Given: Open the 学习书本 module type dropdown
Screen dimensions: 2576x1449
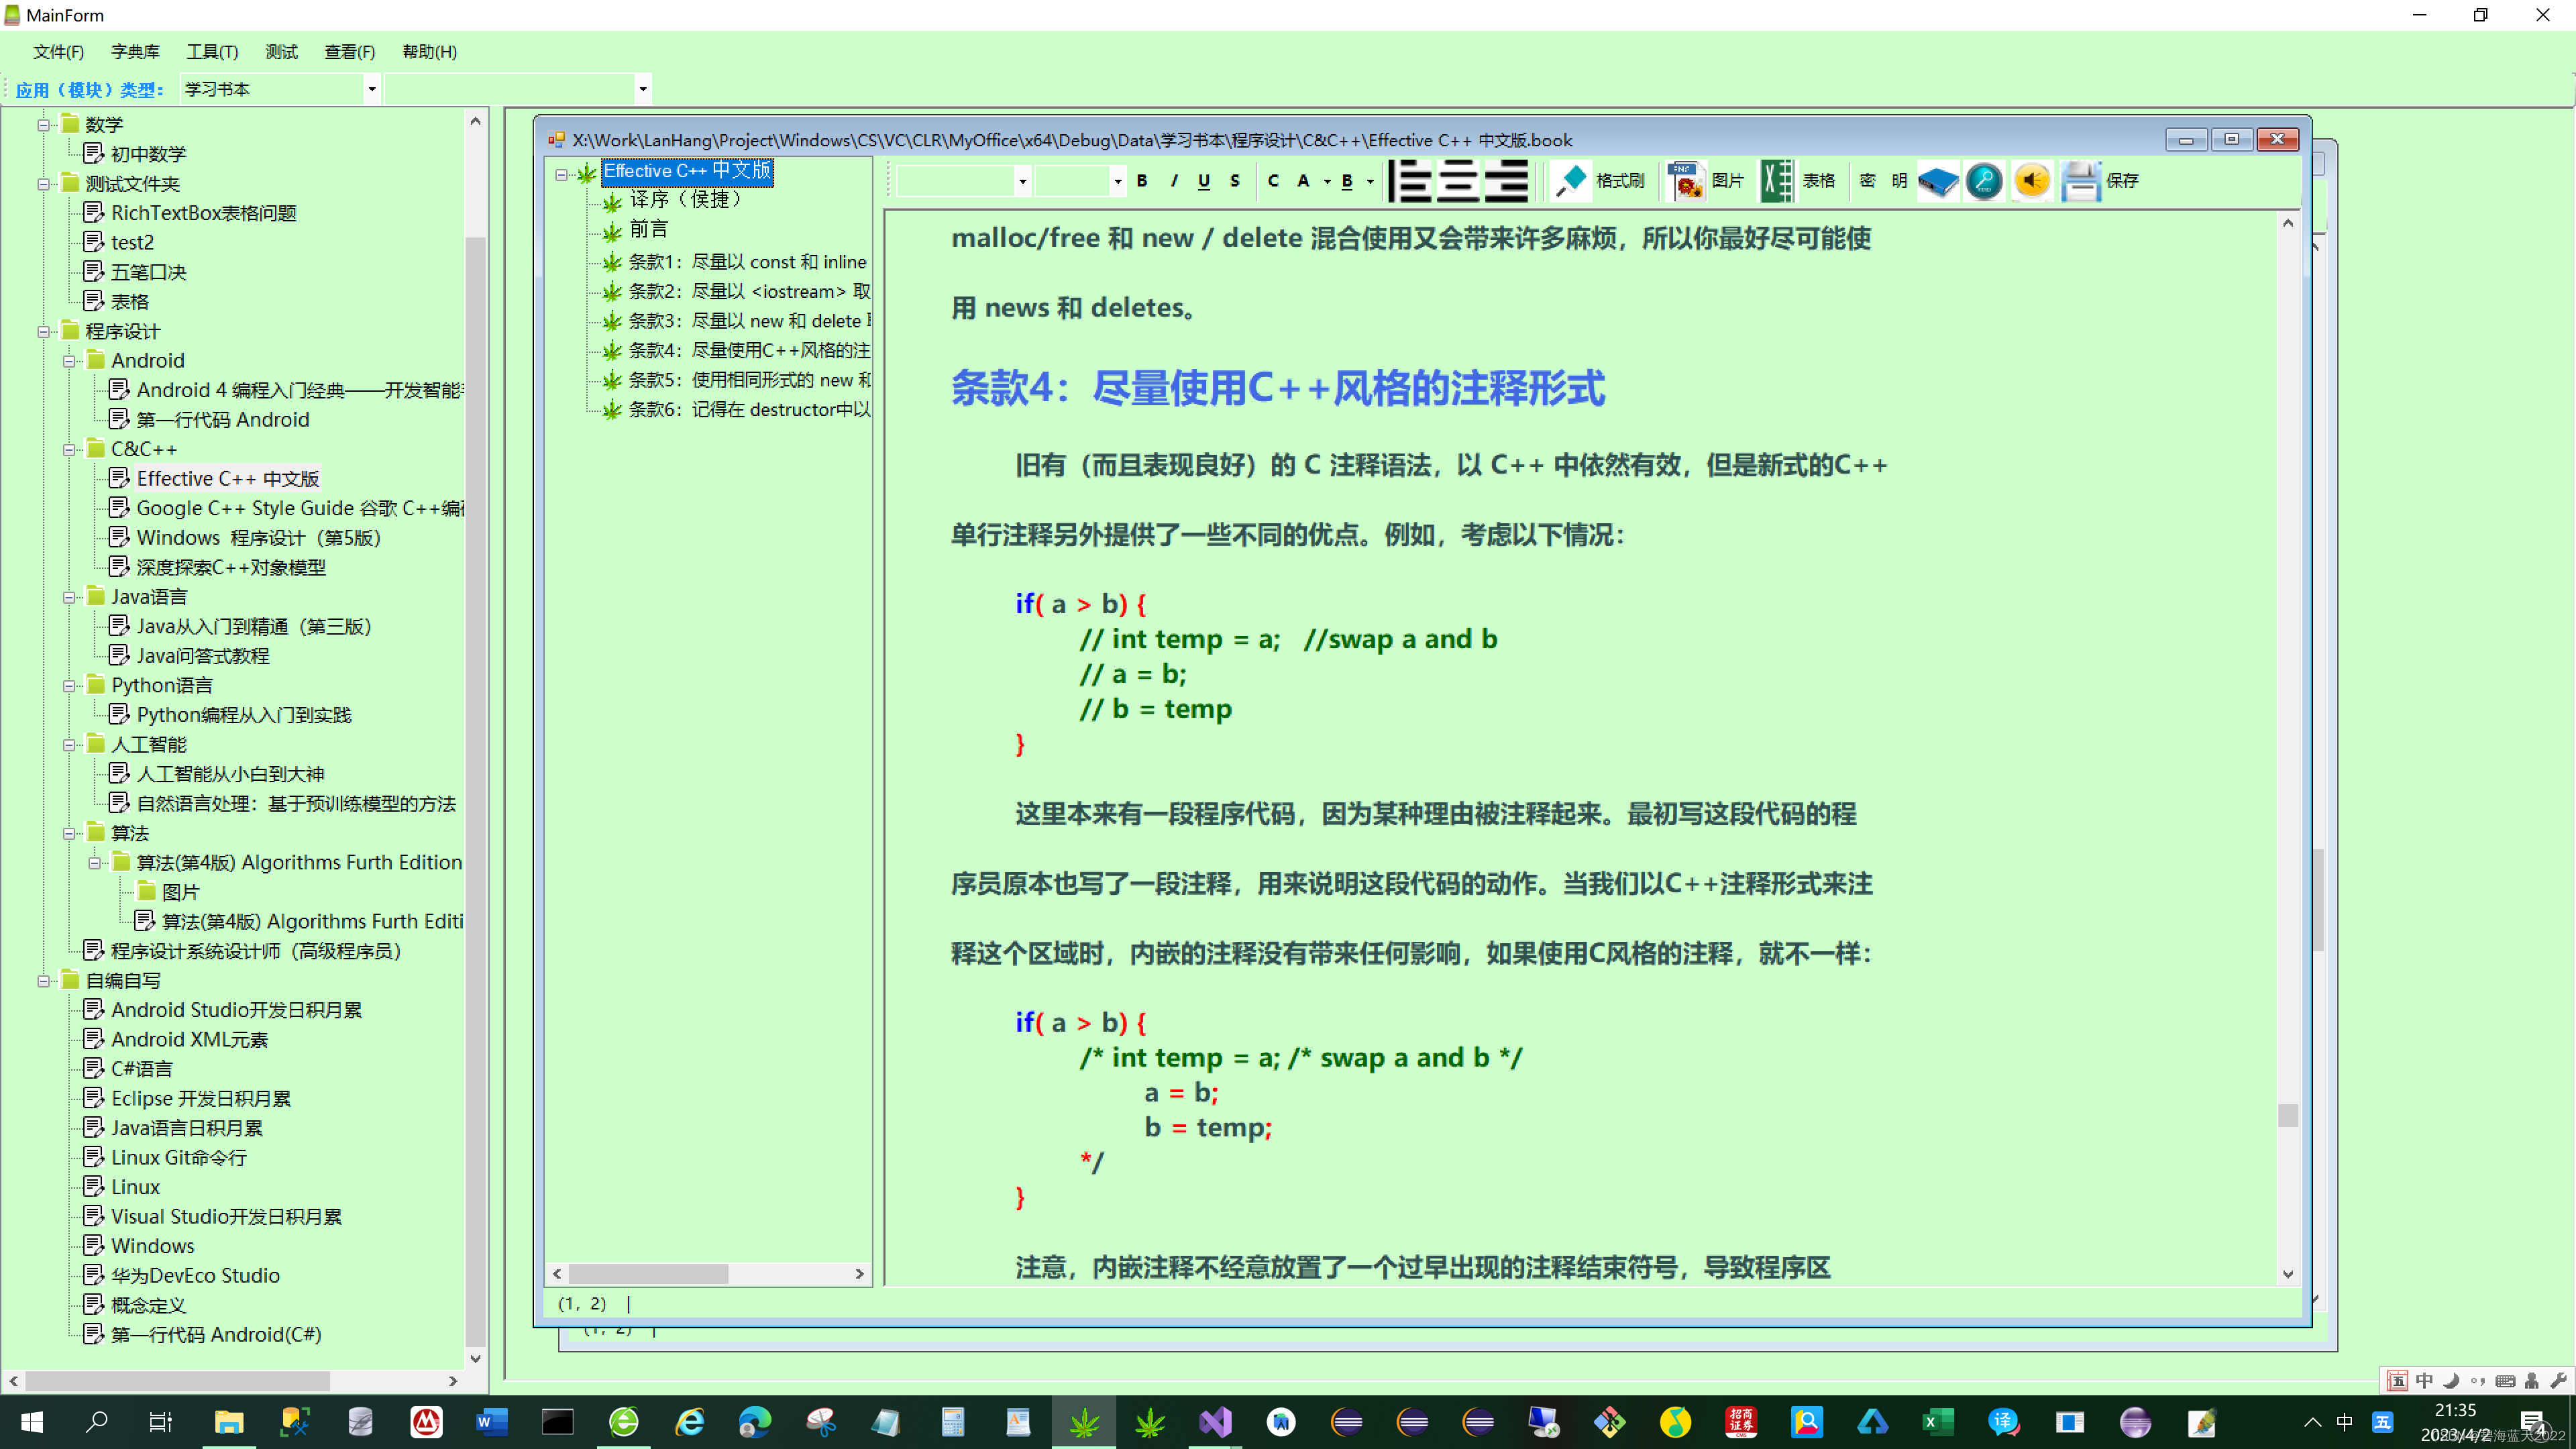Looking at the screenshot, I should (x=372, y=89).
